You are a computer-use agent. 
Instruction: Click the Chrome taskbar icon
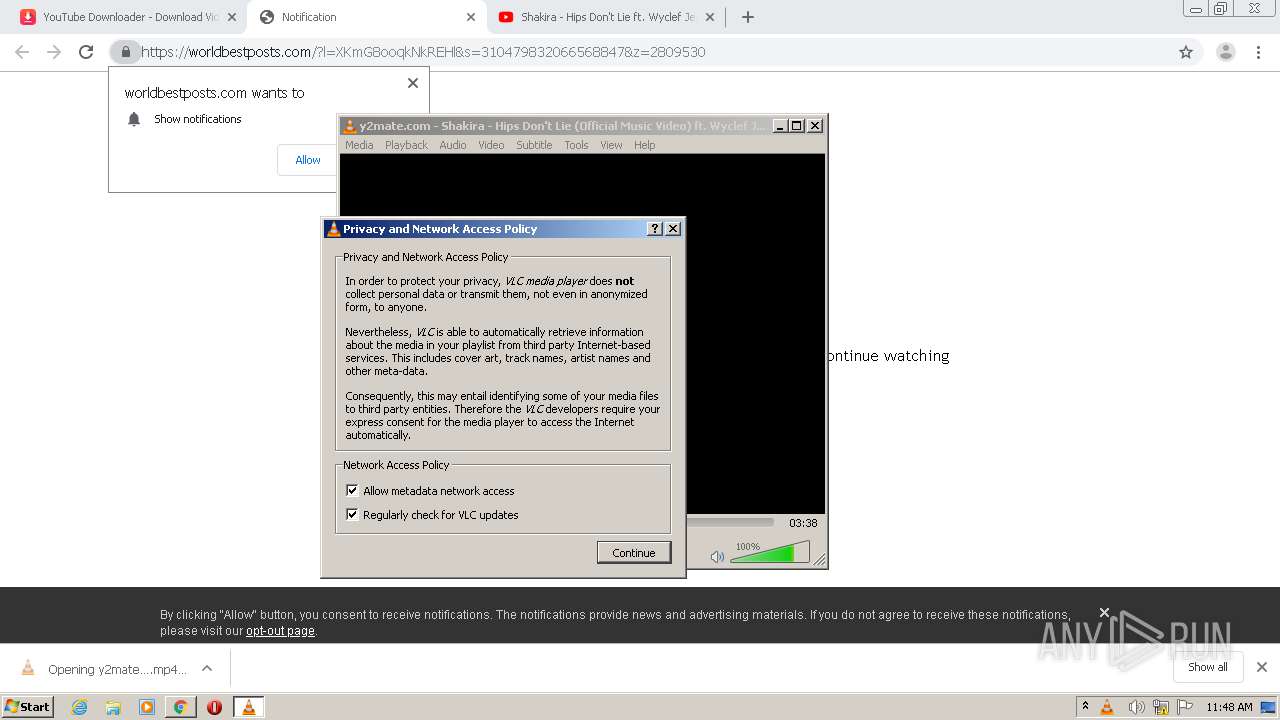pos(180,707)
